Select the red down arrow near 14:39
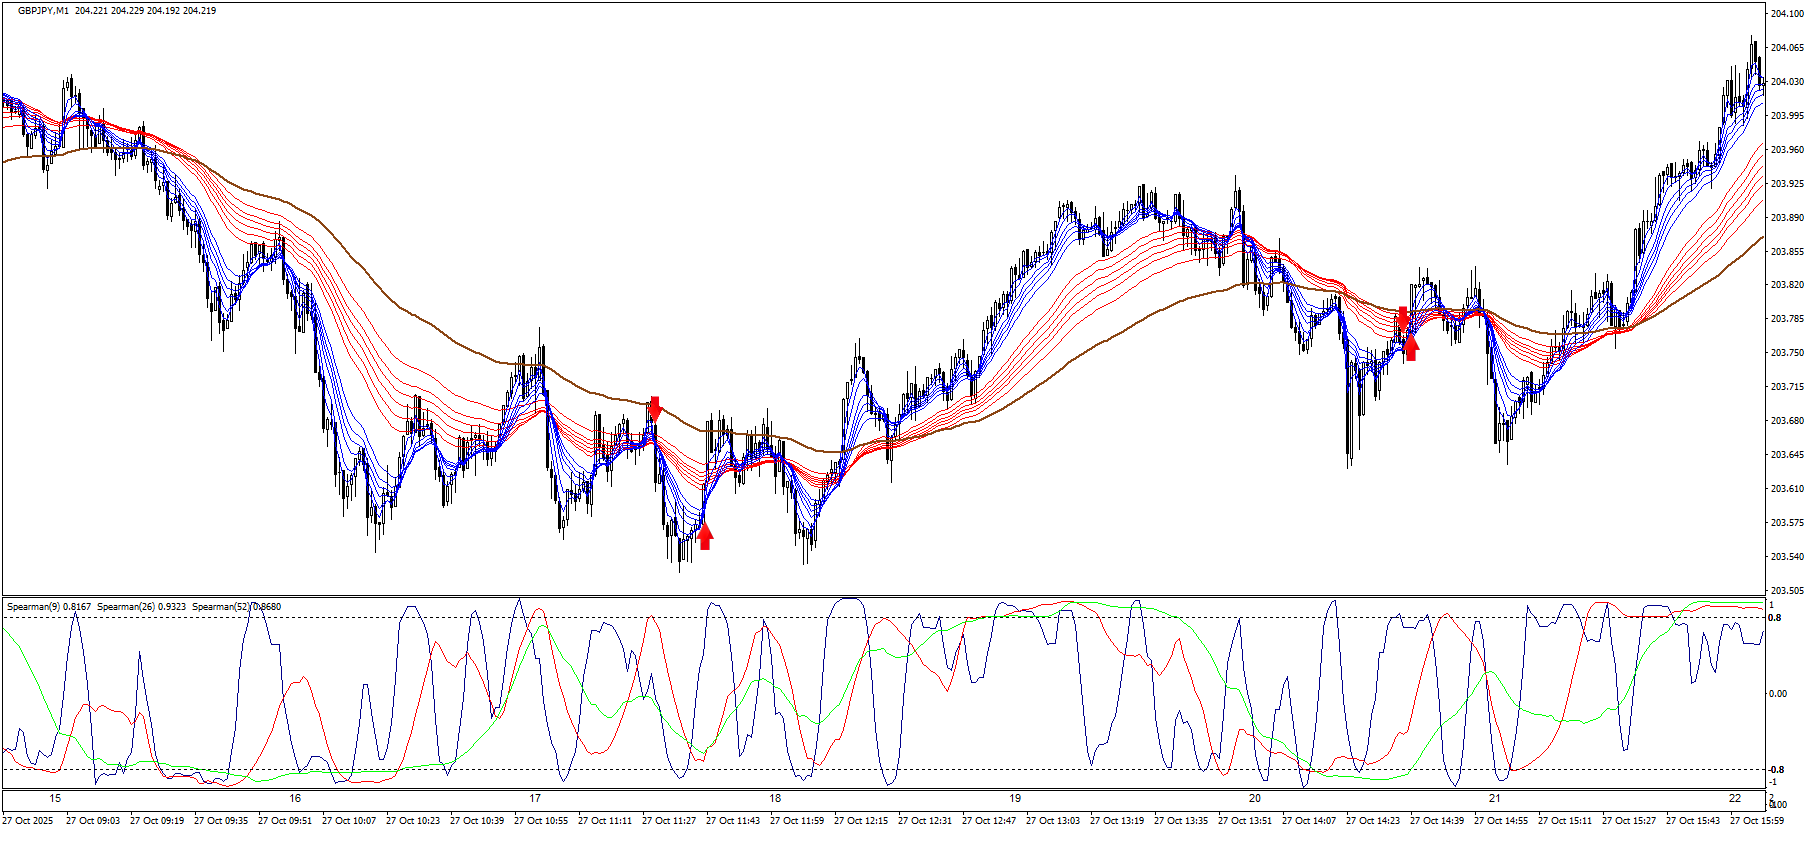1816x847 pixels. click(1403, 318)
